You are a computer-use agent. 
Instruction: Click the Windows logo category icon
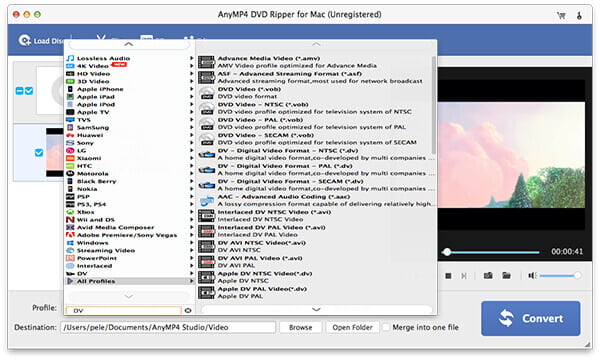pyautogui.click(x=70, y=243)
